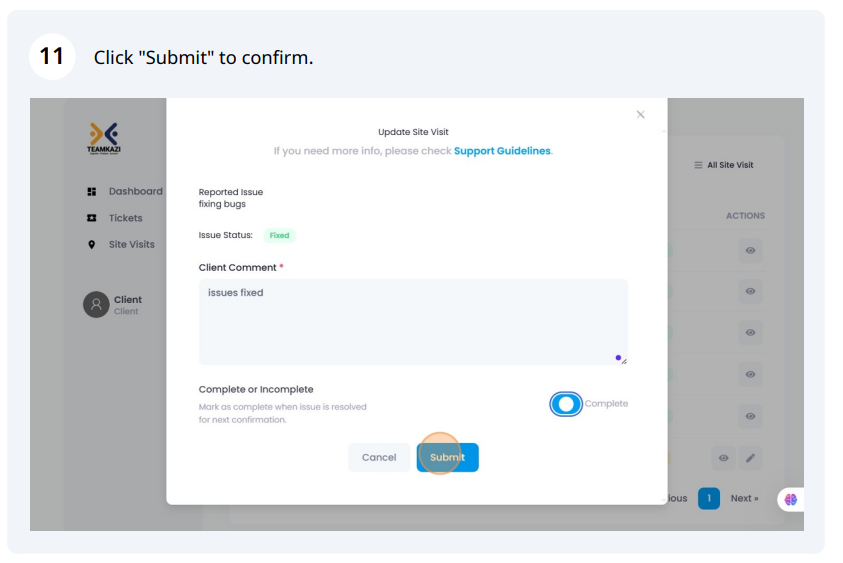Click Submit to confirm update
The width and height of the screenshot is (843, 563).
point(447,458)
